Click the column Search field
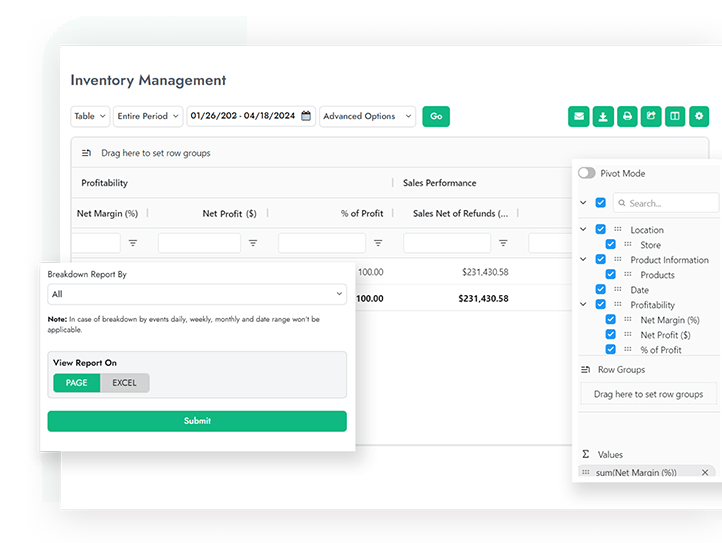722x543 pixels. tap(666, 203)
